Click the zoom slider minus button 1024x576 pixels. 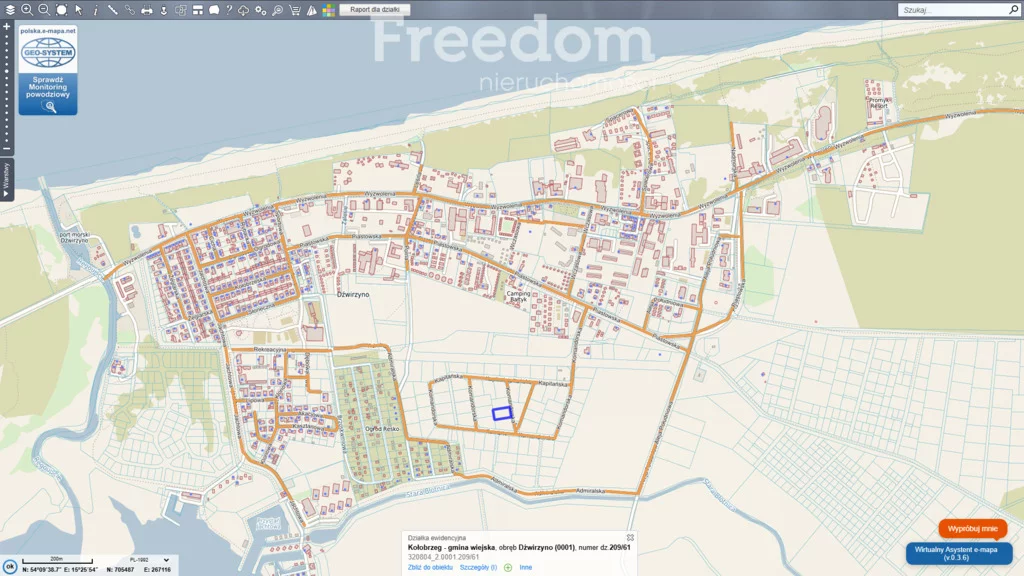tap(7, 148)
